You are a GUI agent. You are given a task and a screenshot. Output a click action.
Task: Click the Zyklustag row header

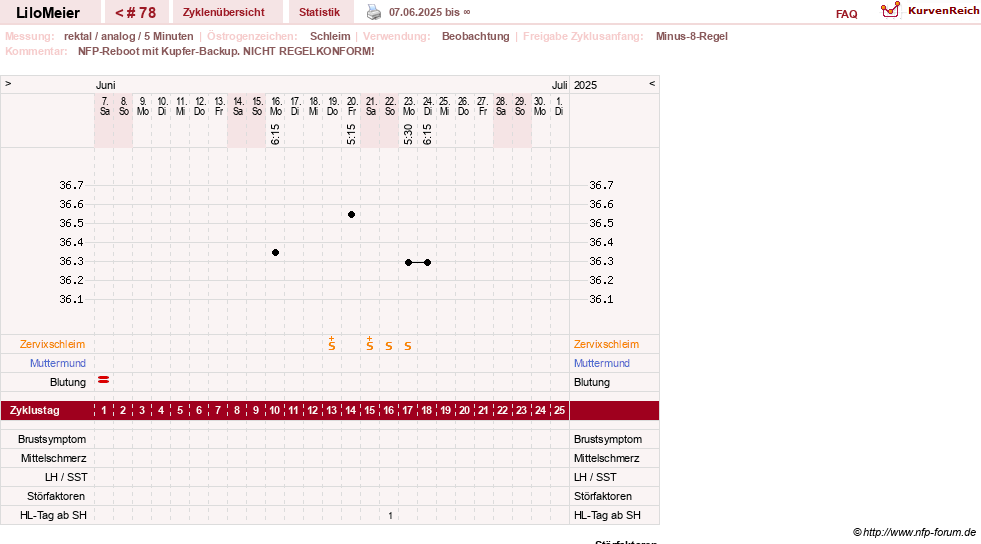35,410
